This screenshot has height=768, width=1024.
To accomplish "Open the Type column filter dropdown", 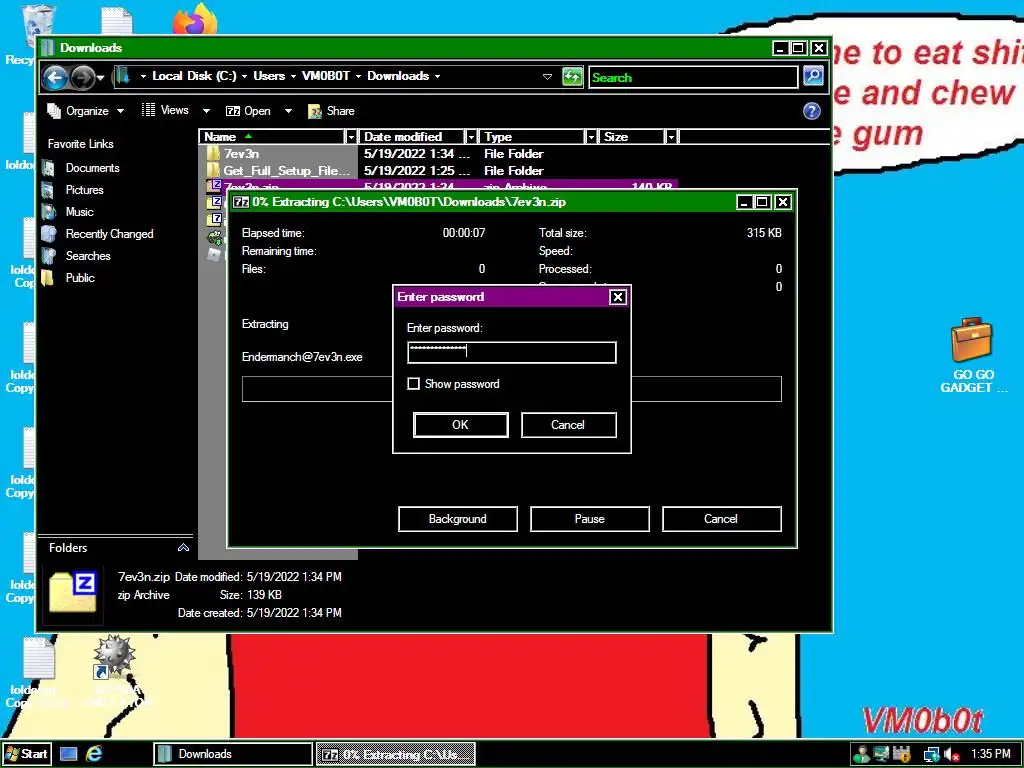I will pos(591,136).
